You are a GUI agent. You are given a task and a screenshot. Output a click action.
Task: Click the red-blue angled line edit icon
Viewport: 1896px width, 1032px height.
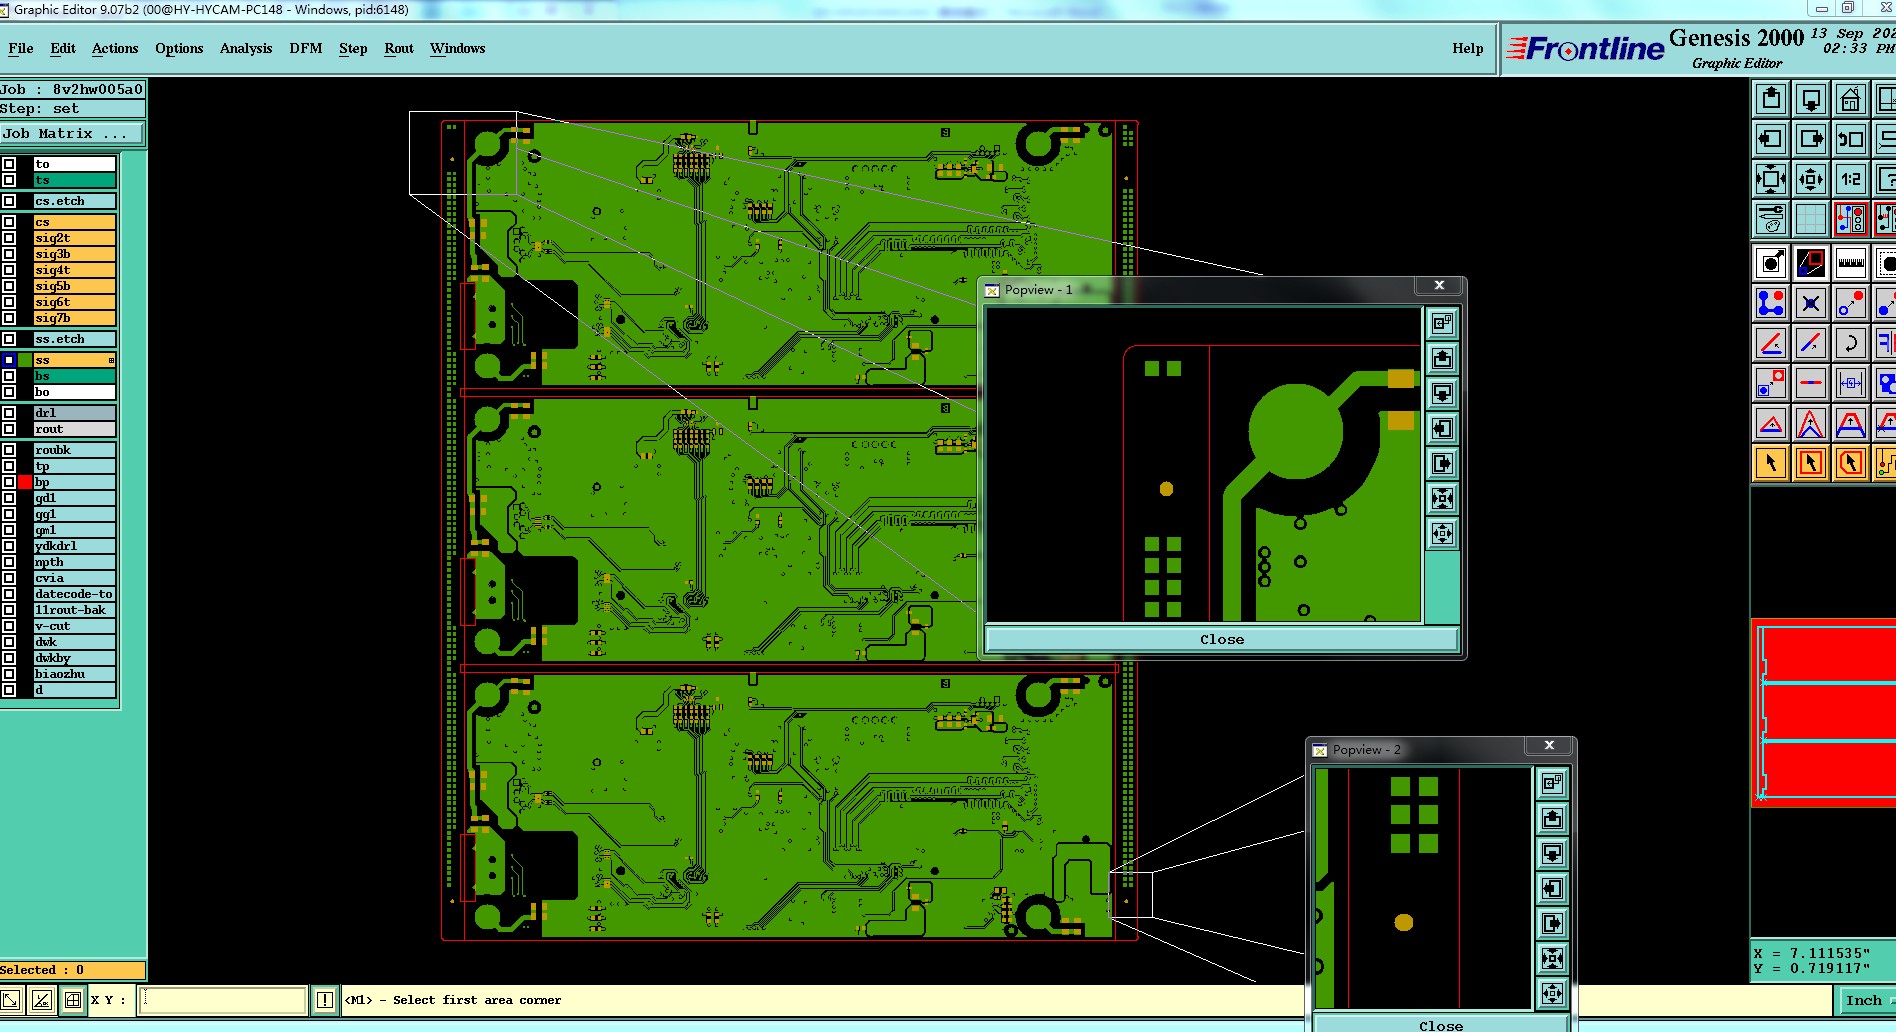1771,343
